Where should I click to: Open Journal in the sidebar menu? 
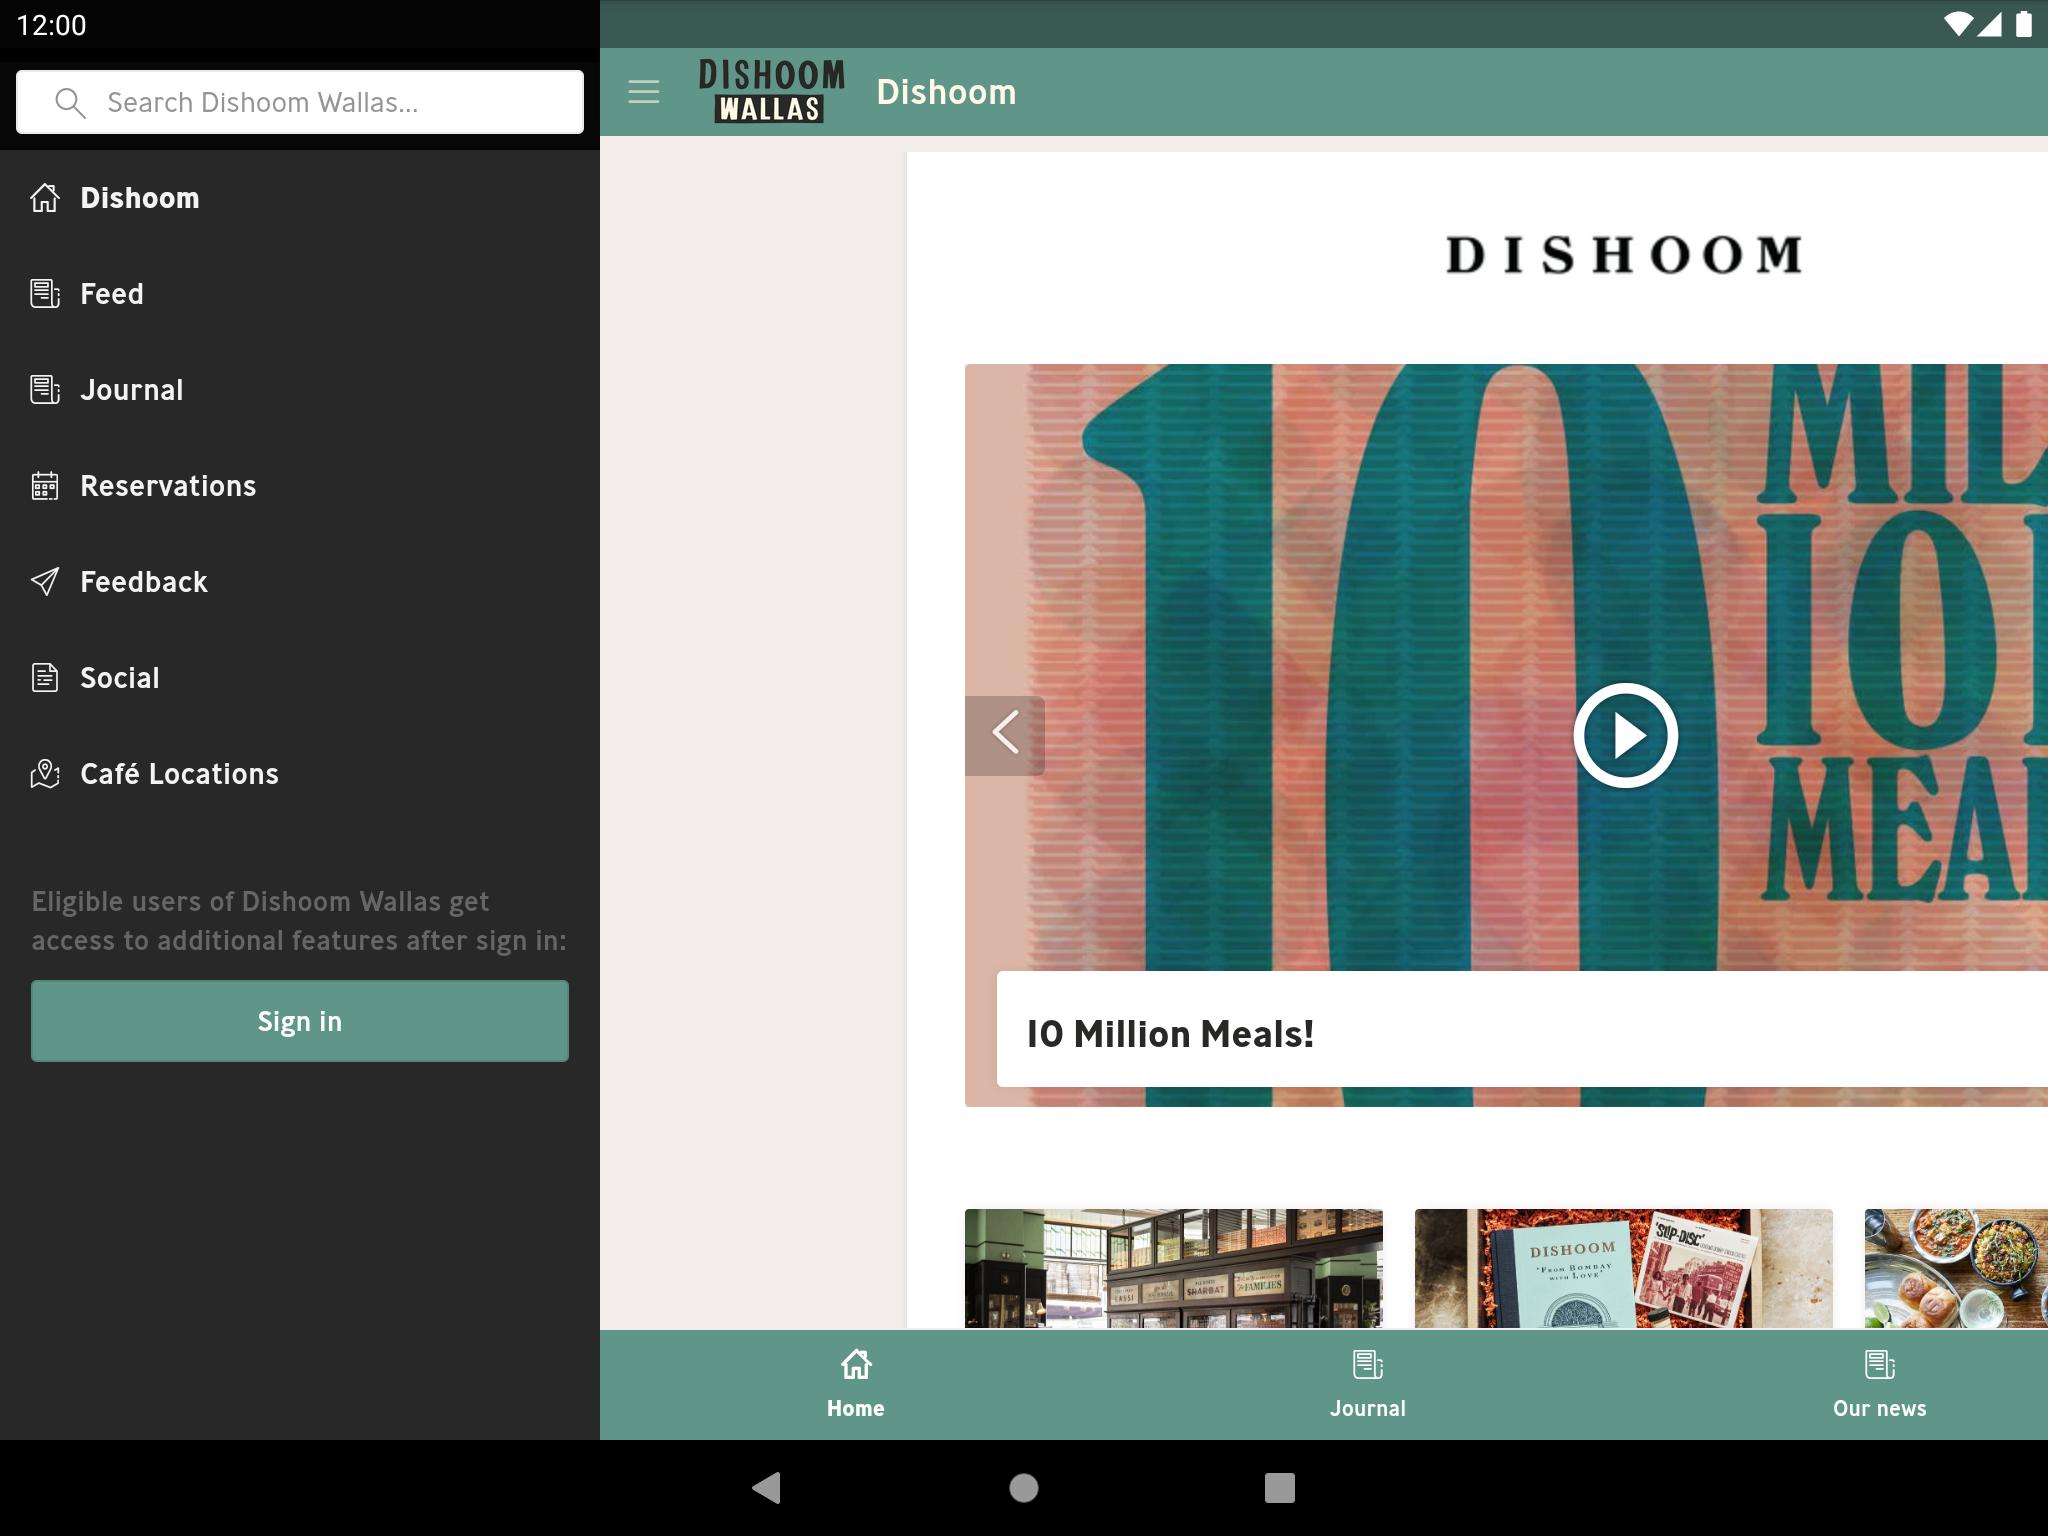pos(300,390)
